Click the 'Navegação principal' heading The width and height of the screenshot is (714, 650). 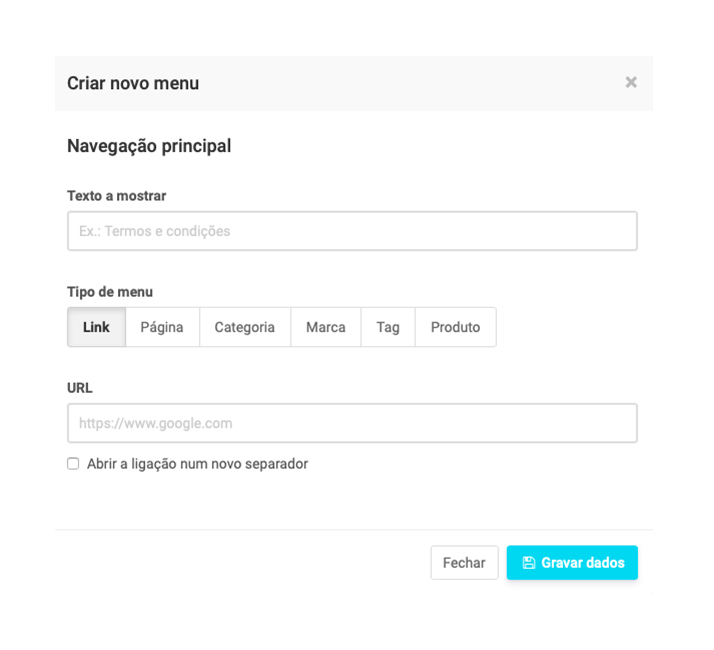click(149, 146)
